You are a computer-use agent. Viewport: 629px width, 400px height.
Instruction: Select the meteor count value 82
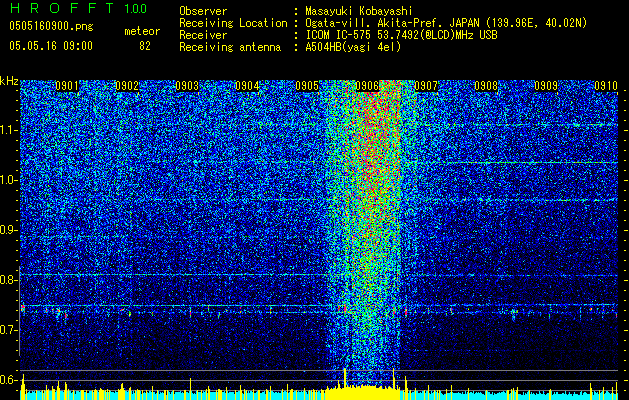[145, 46]
